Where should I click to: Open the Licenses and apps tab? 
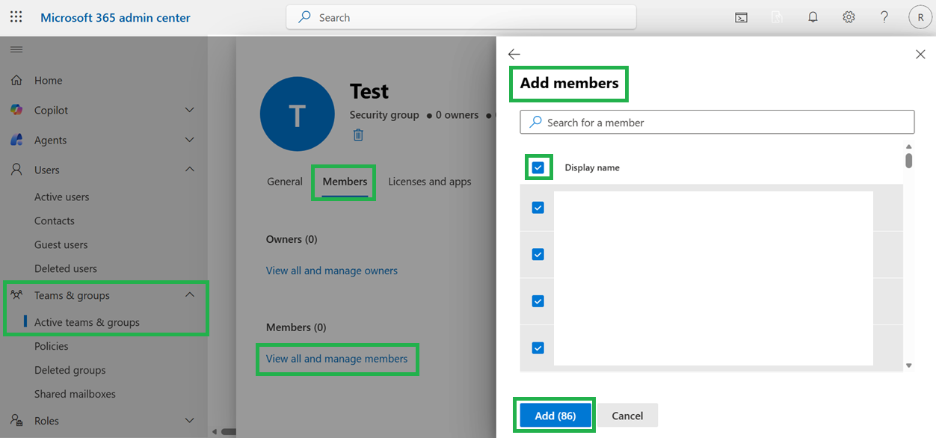430,181
